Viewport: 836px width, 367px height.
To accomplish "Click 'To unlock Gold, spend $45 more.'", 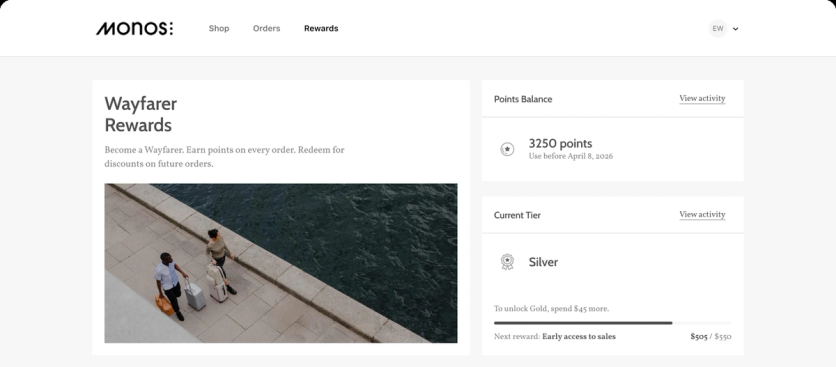I will click(x=551, y=309).
